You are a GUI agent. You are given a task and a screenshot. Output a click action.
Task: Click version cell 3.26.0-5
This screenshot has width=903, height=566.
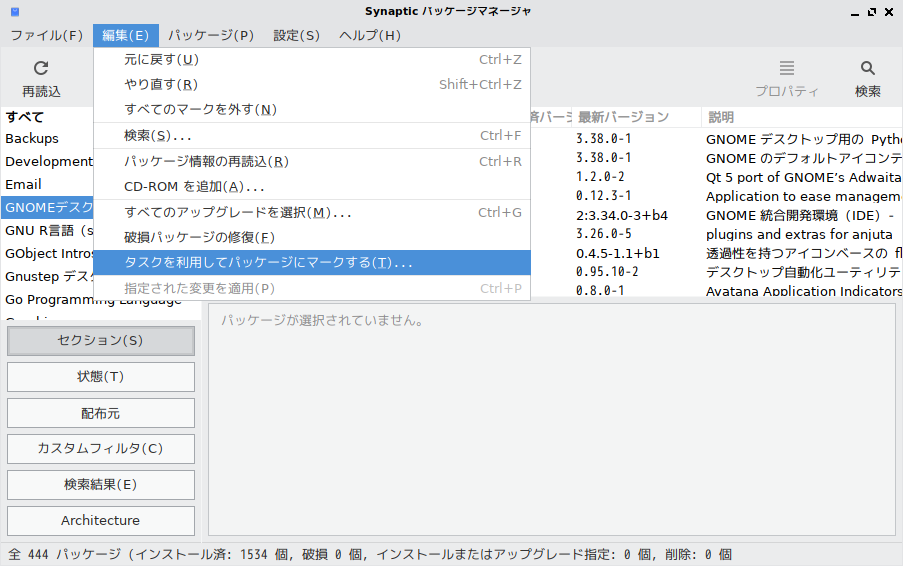tap(604, 234)
